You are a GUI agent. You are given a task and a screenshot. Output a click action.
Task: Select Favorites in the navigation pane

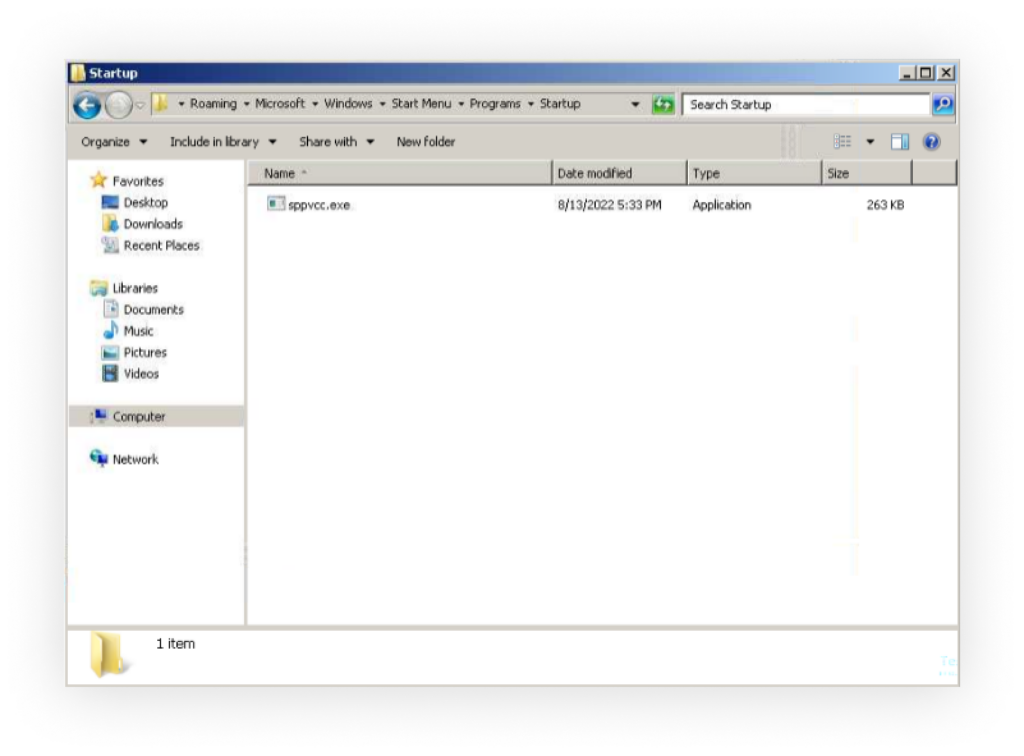click(138, 181)
